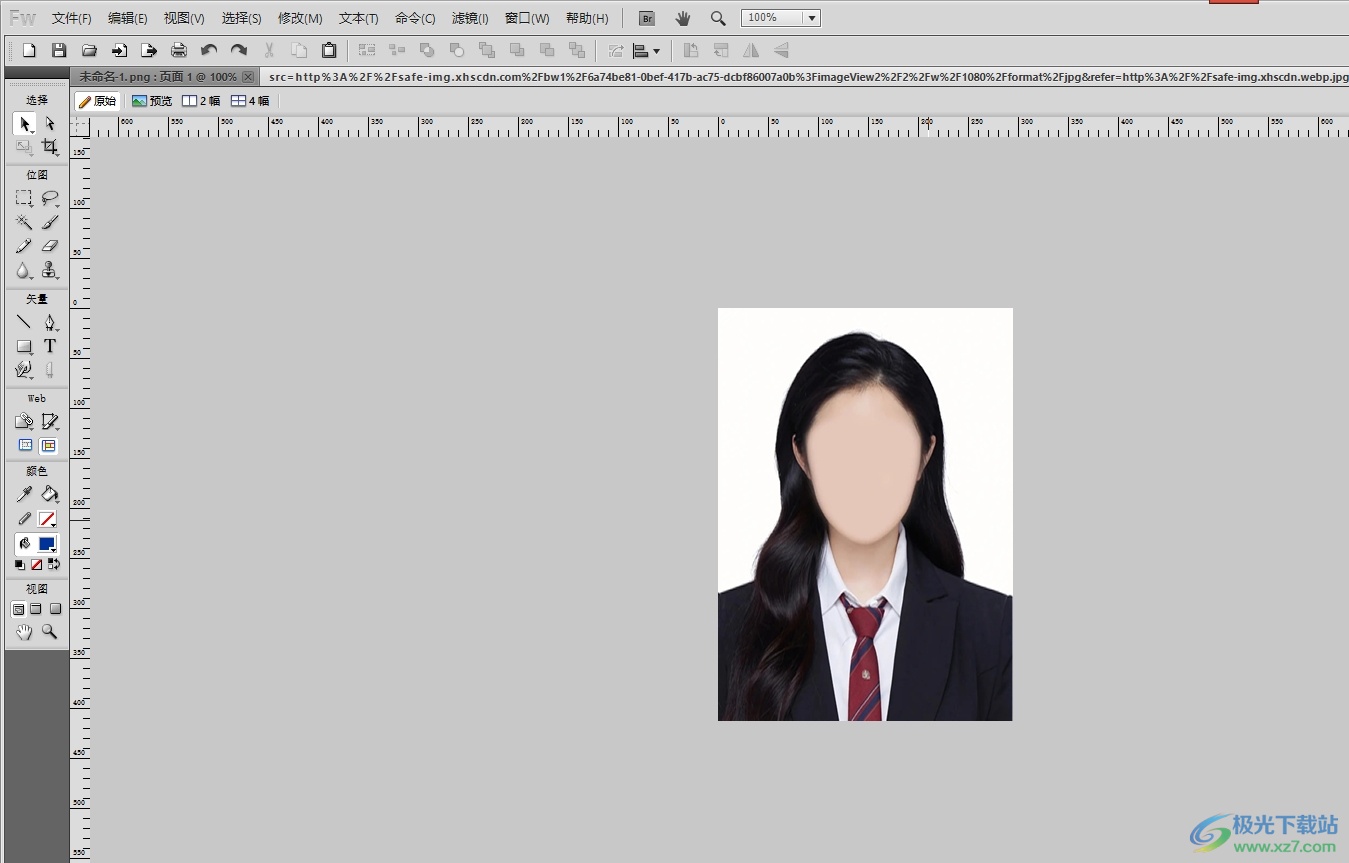
Task: Select the Eyedropper tool
Action: coord(25,494)
